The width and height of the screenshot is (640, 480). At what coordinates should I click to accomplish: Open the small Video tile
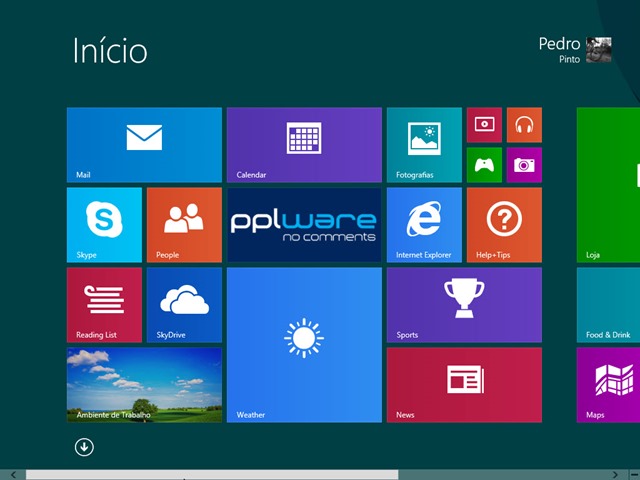pyautogui.click(x=484, y=125)
